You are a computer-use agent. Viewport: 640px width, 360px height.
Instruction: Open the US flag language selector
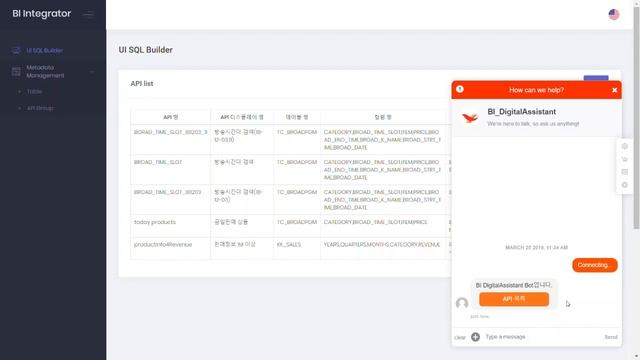[x=613, y=14]
